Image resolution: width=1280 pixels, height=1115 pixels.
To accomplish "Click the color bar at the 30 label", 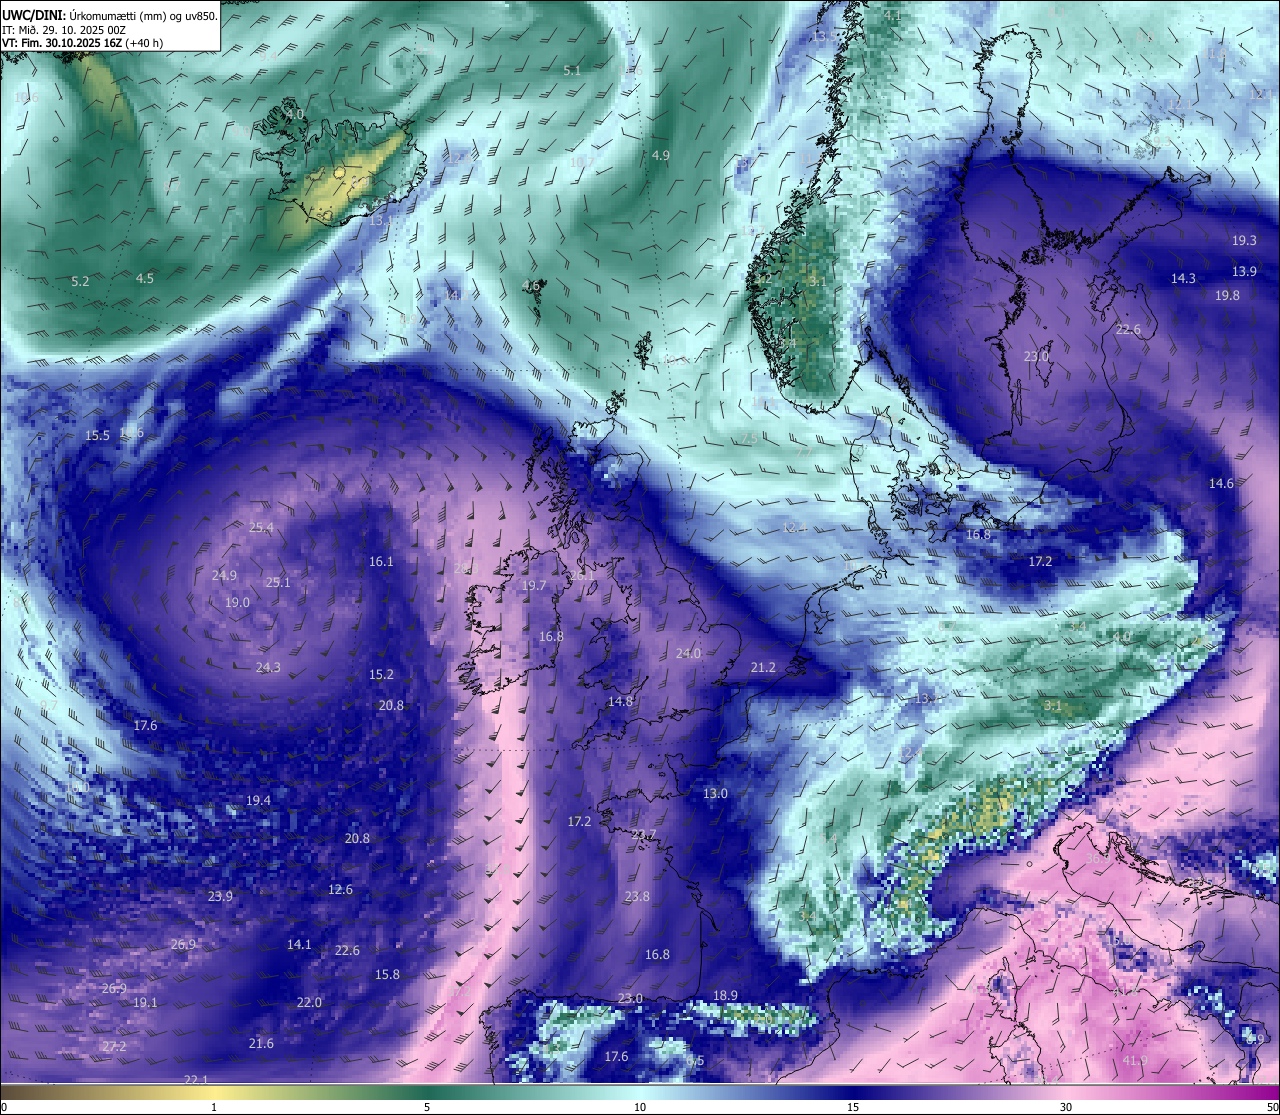I will (x=1066, y=1092).
